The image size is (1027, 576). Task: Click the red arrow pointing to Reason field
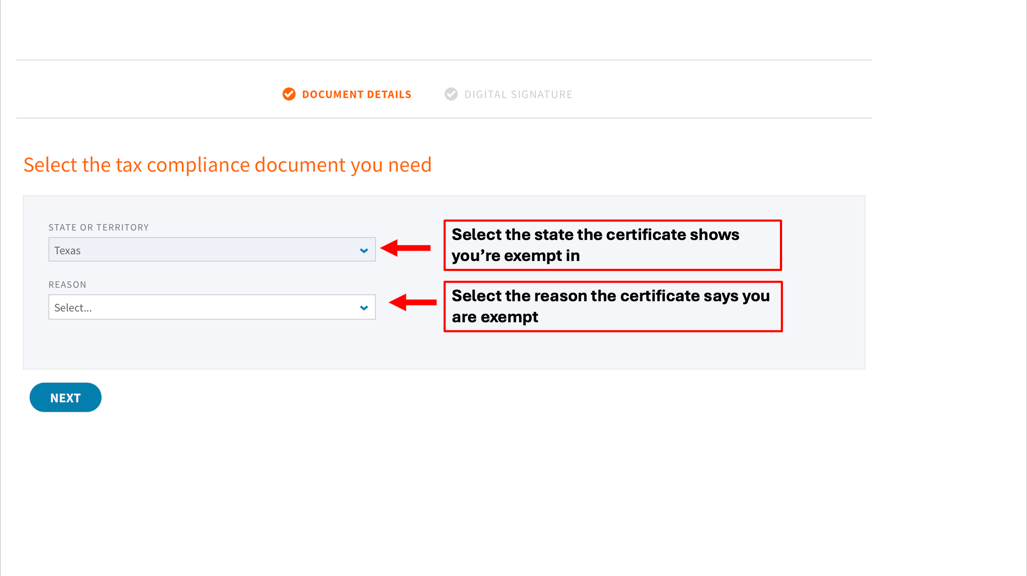tap(413, 302)
